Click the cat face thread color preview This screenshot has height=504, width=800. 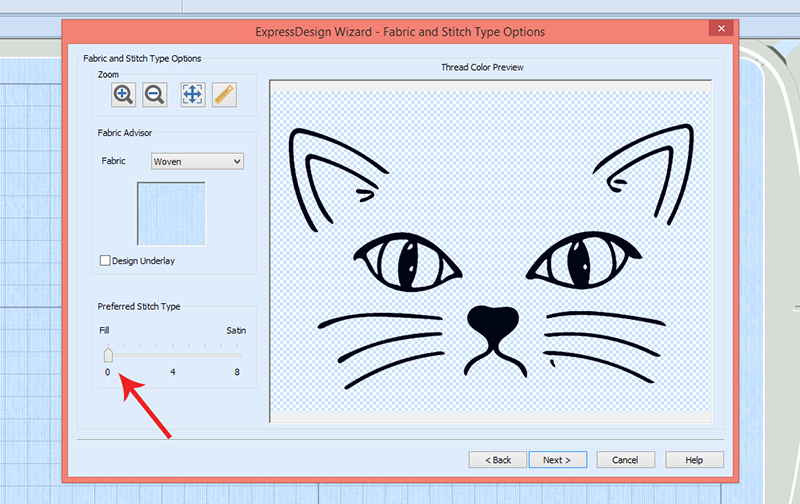click(490, 251)
